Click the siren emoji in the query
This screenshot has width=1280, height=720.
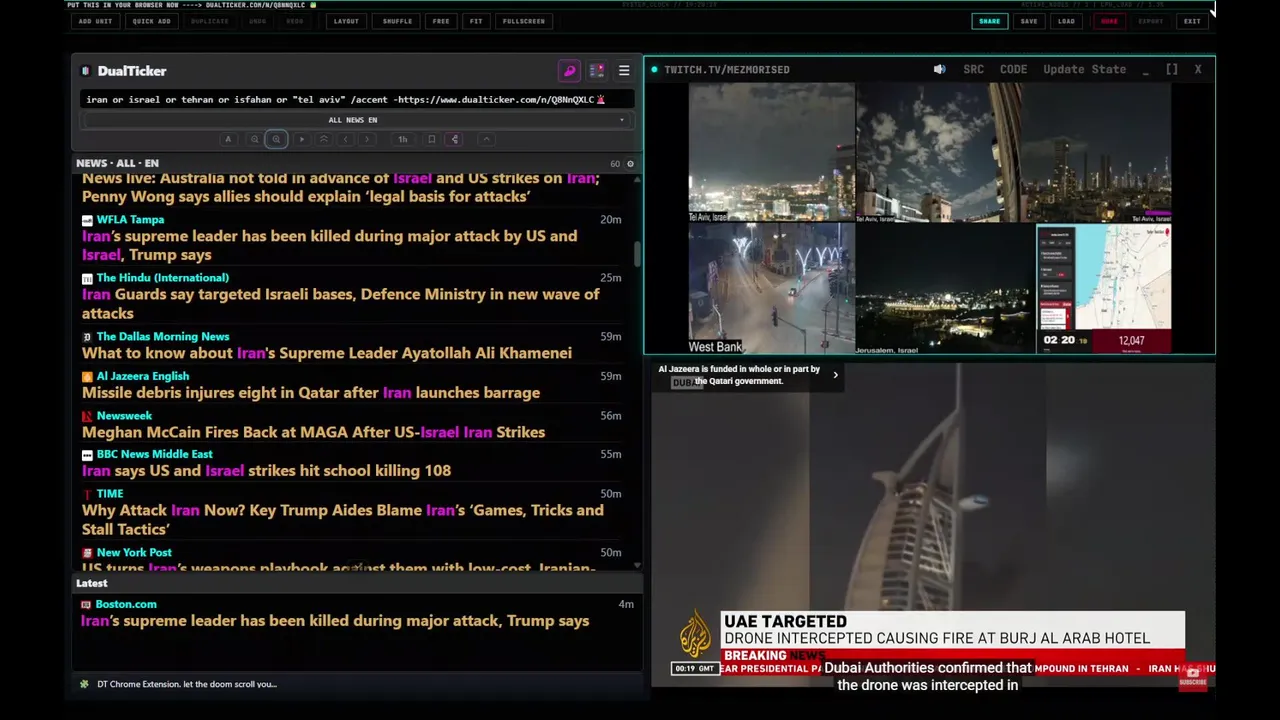tap(601, 99)
